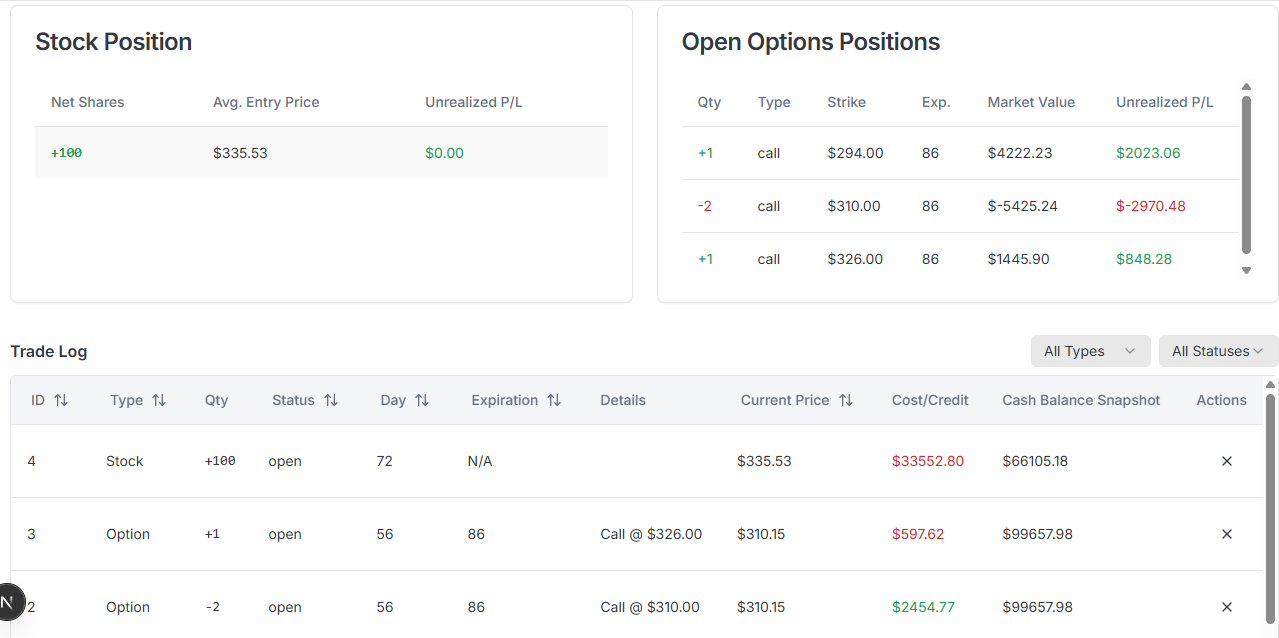Remove the Call @ $326.00 option trade
The height and width of the screenshot is (638, 1279).
click(x=1227, y=534)
